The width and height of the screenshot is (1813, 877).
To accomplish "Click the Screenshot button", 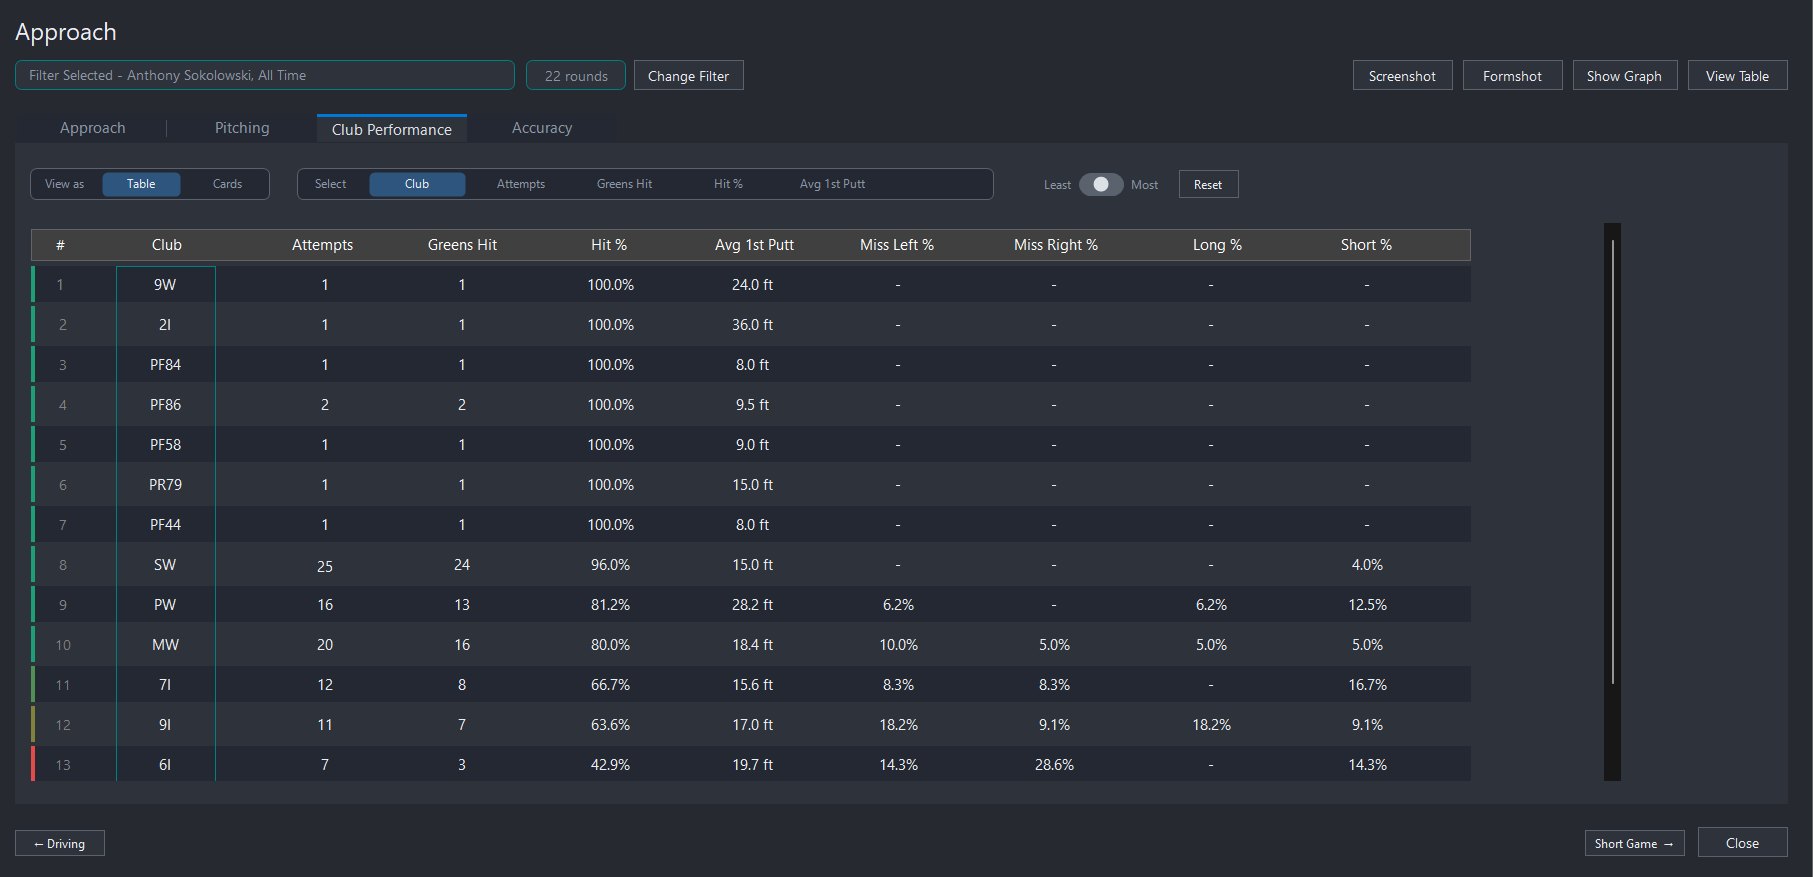I will pyautogui.click(x=1402, y=76).
